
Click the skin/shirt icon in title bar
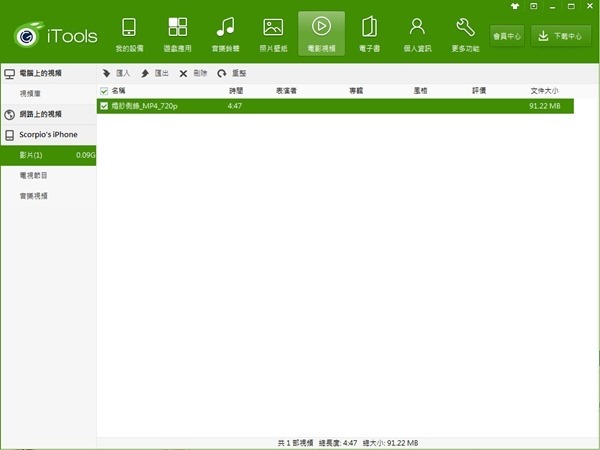pyautogui.click(x=515, y=6)
